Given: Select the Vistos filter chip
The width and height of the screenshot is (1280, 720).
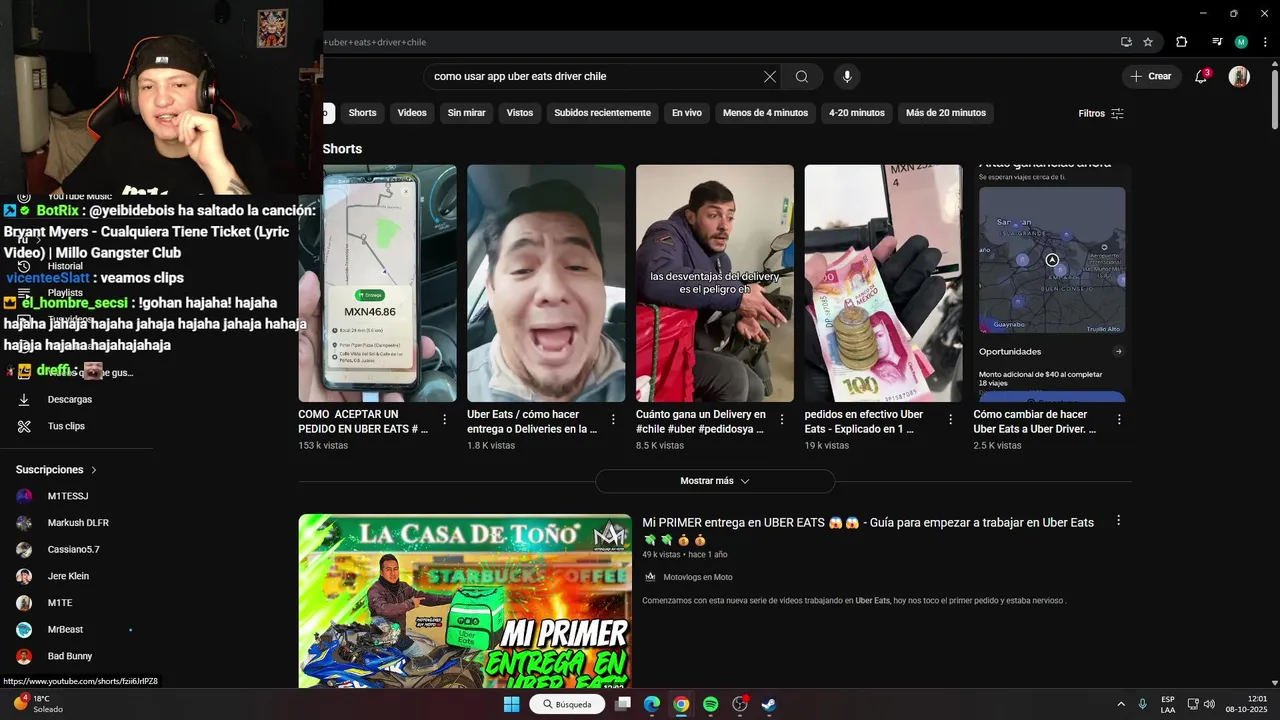Looking at the screenshot, I should [x=520, y=113].
